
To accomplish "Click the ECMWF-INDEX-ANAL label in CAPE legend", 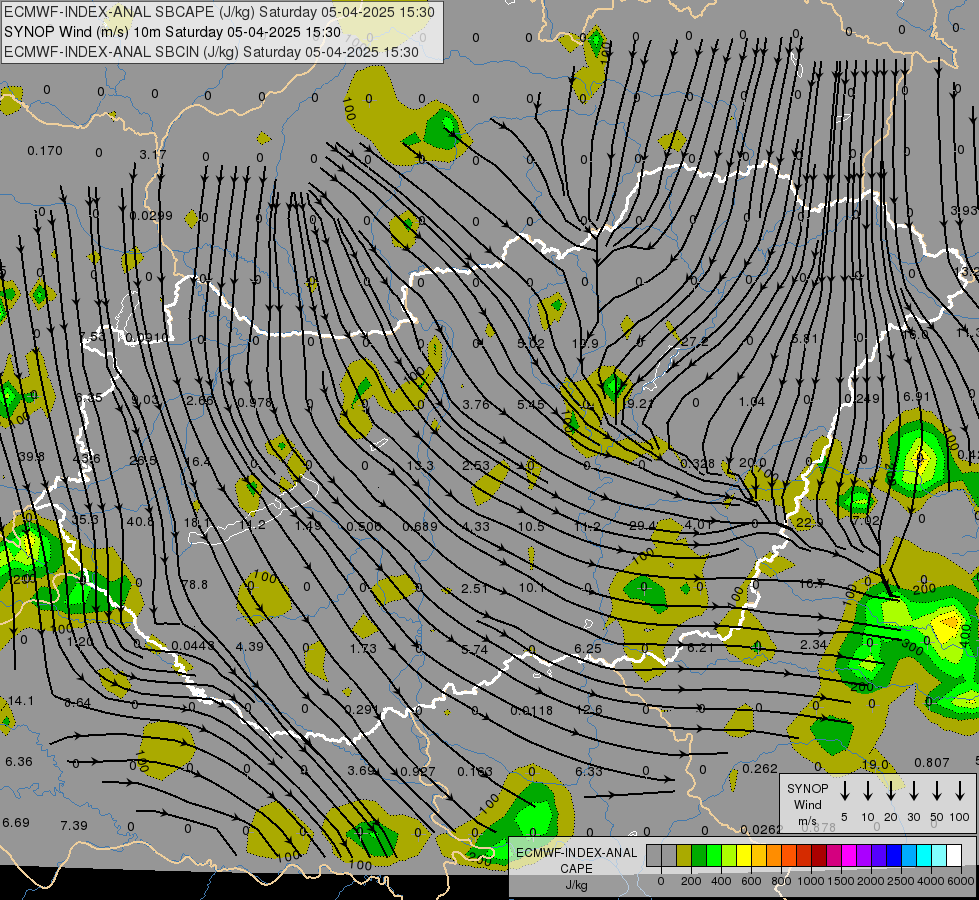I will point(576,853).
